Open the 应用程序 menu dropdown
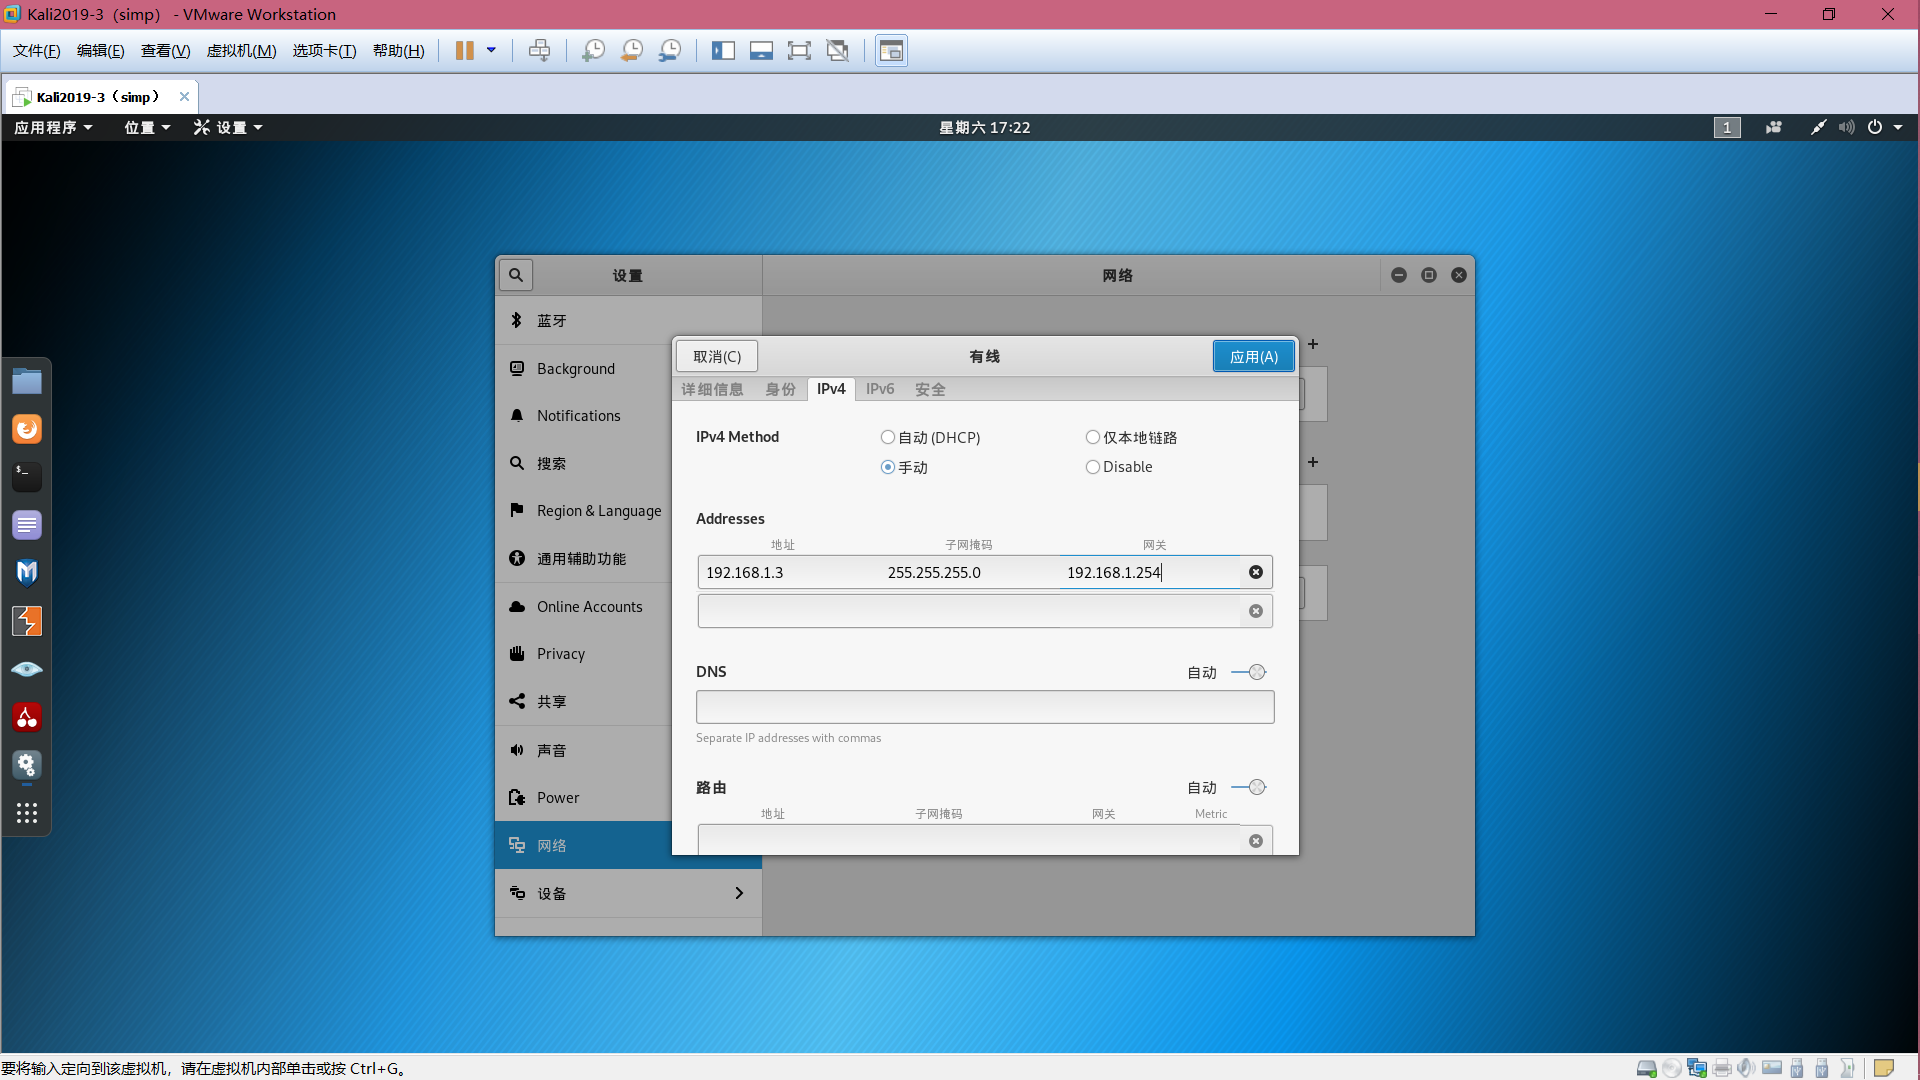Viewport: 1920px width, 1080px height. (x=53, y=127)
